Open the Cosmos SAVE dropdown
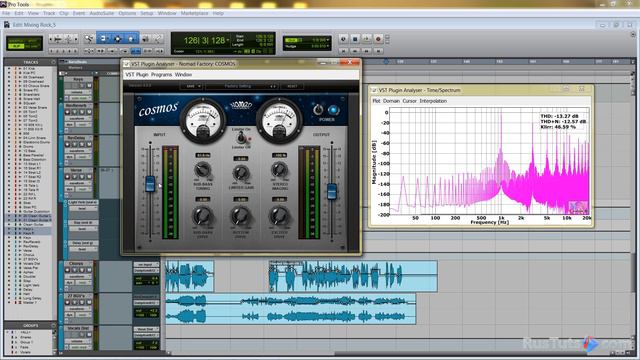 point(191,87)
